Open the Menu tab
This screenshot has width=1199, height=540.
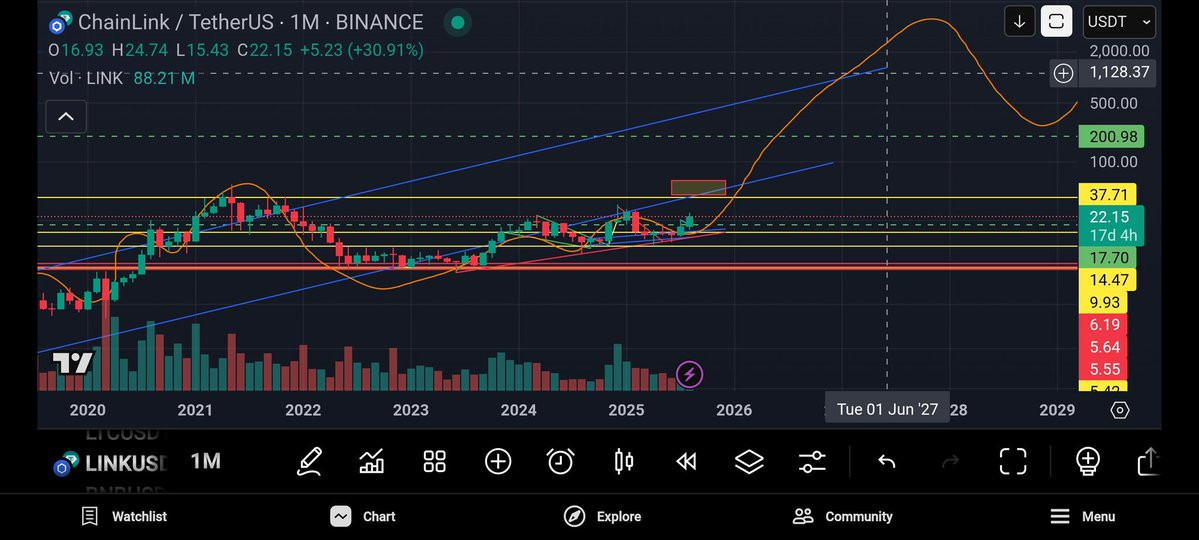(x=1082, y=516)
